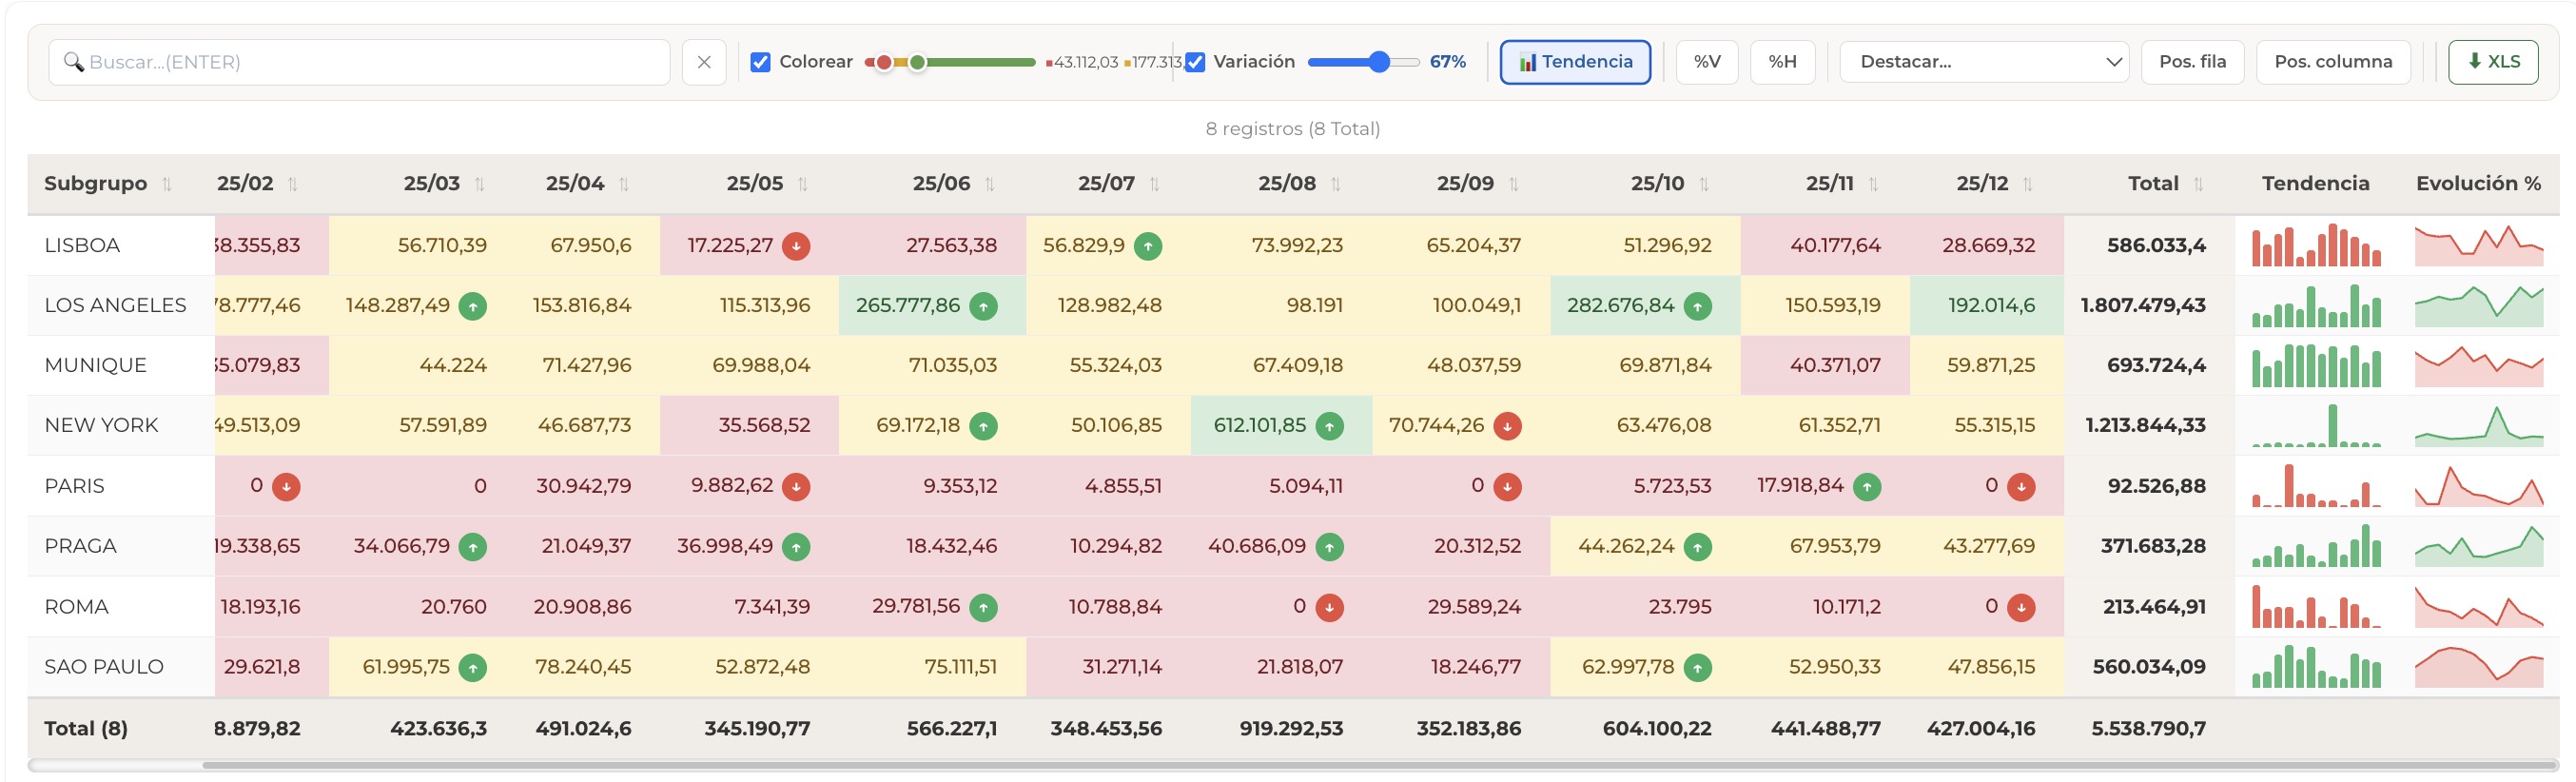Click the Pos. columna button
The image size is (2576, 782).
coord(2333,62)
